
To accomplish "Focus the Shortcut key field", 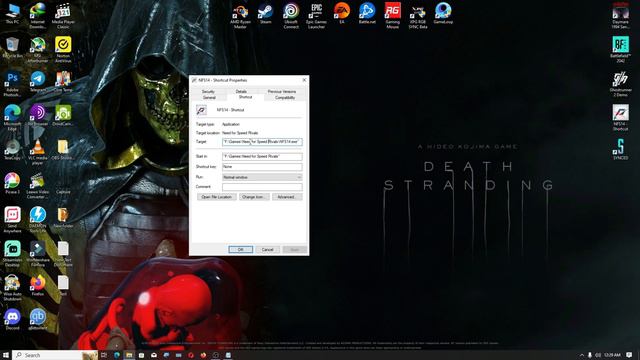I will click(262, 167).
